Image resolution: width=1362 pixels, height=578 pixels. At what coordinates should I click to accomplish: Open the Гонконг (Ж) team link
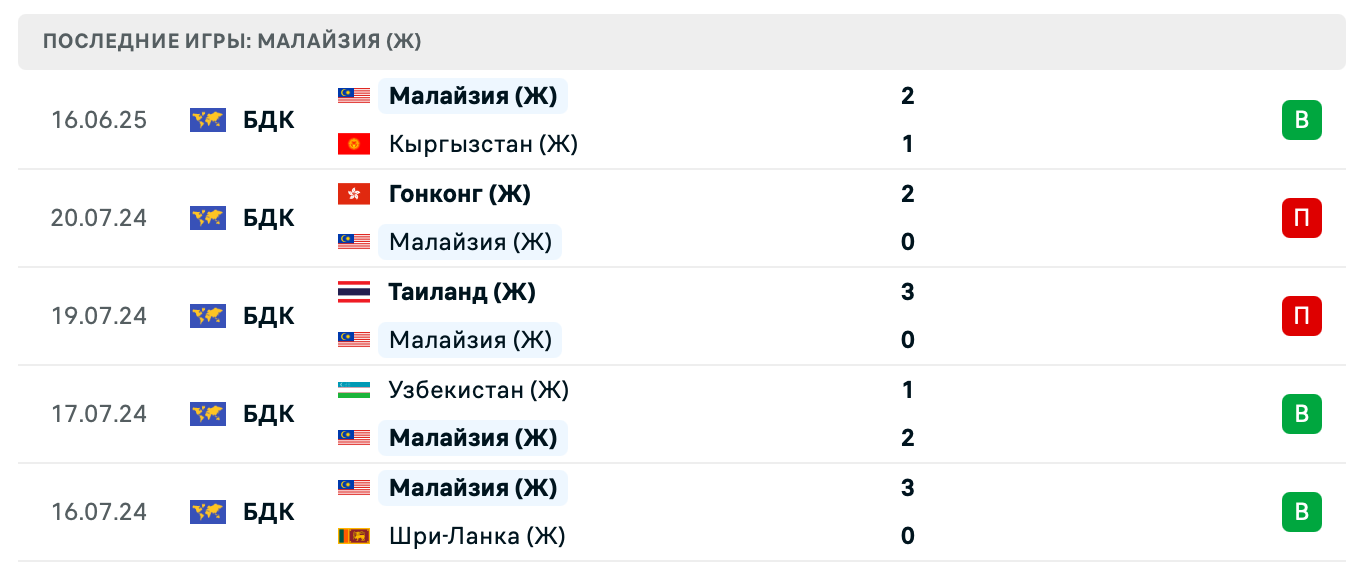pos(459,194)
